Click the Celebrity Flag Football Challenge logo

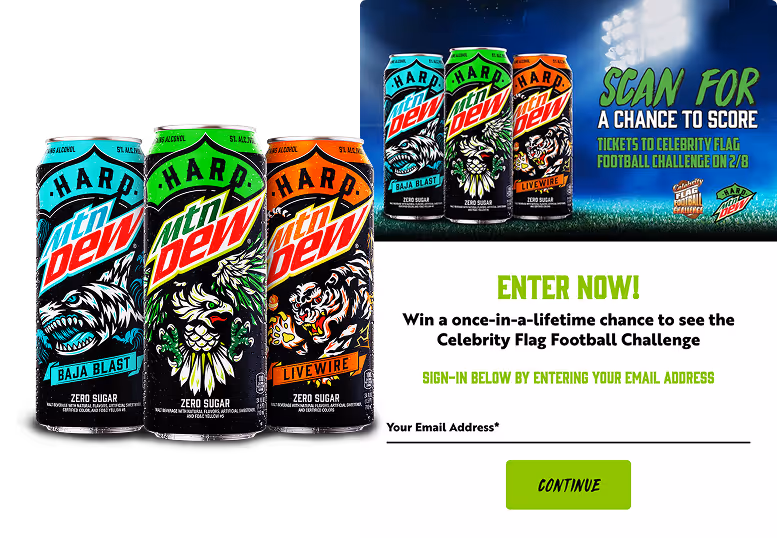coord(688,199)
